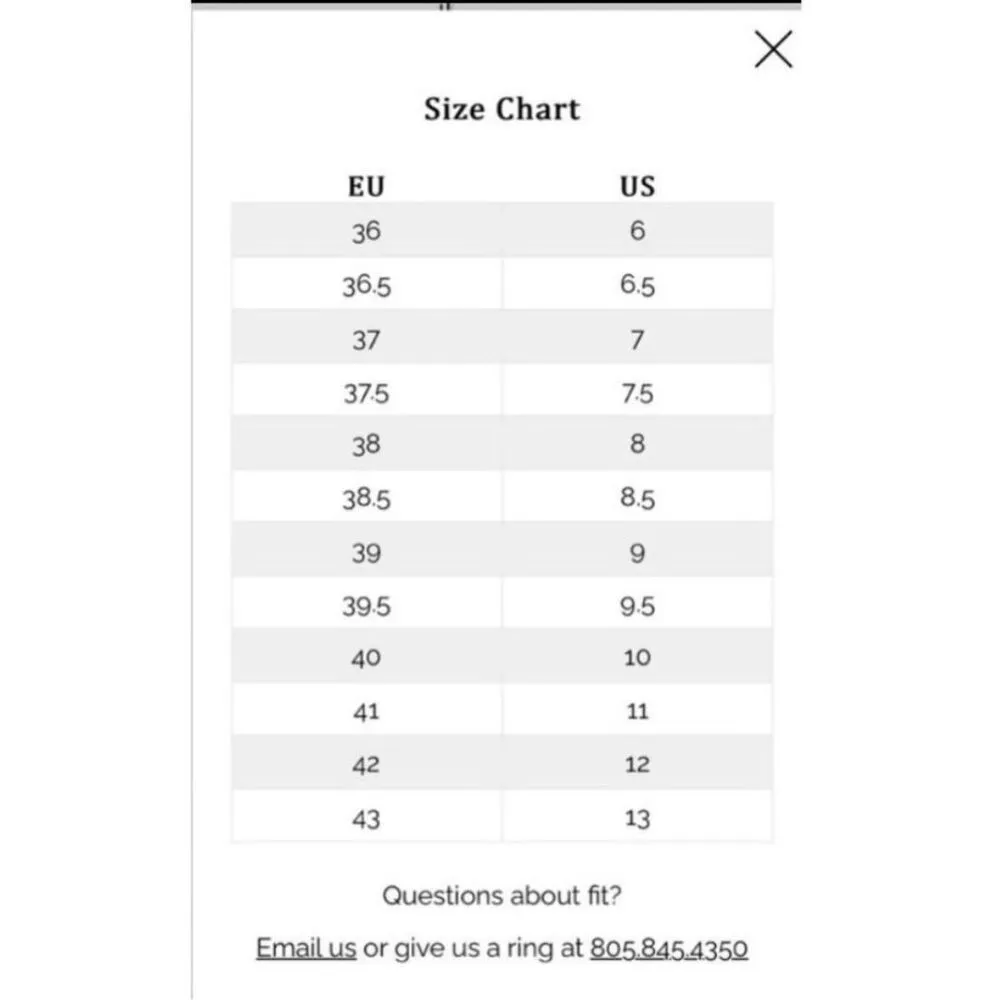Image resolution: width=1000 pixels, height=1000 pixels.
Task: Click the EU column header
Action: tap(366, 186)
